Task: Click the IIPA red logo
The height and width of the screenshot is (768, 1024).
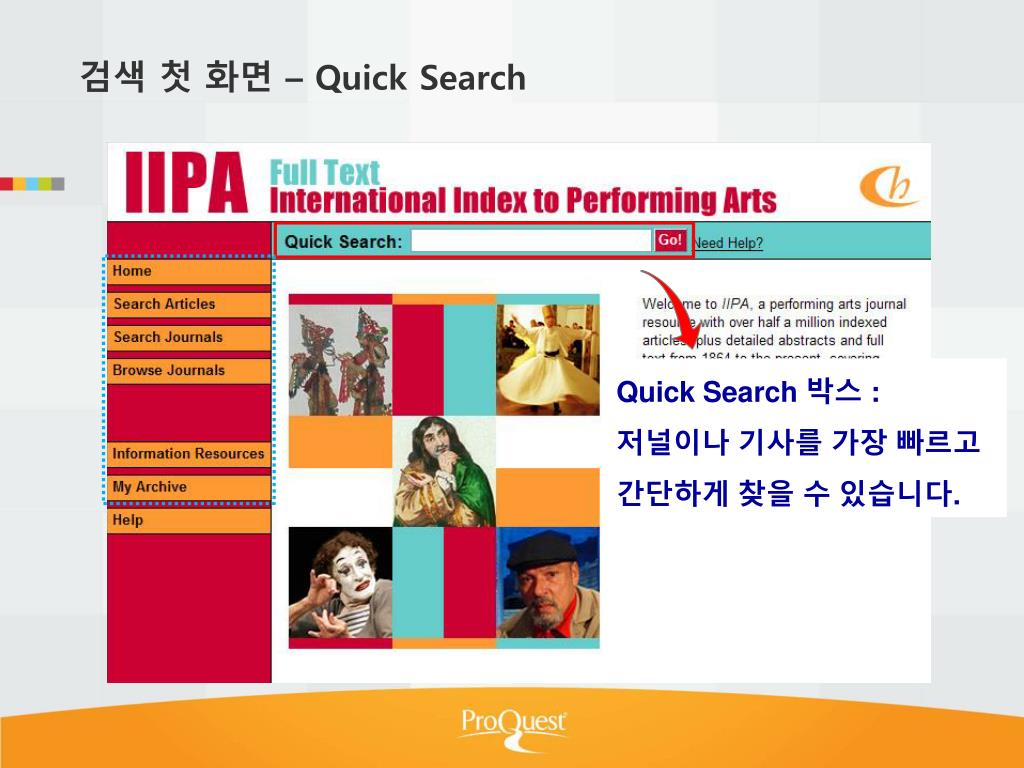Action: click(186, 182)
